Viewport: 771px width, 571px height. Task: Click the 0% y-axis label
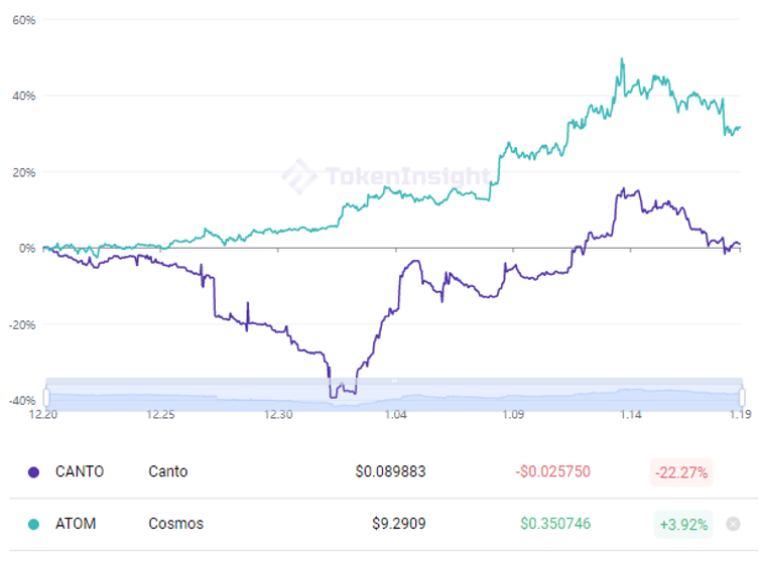click(27, 248)
